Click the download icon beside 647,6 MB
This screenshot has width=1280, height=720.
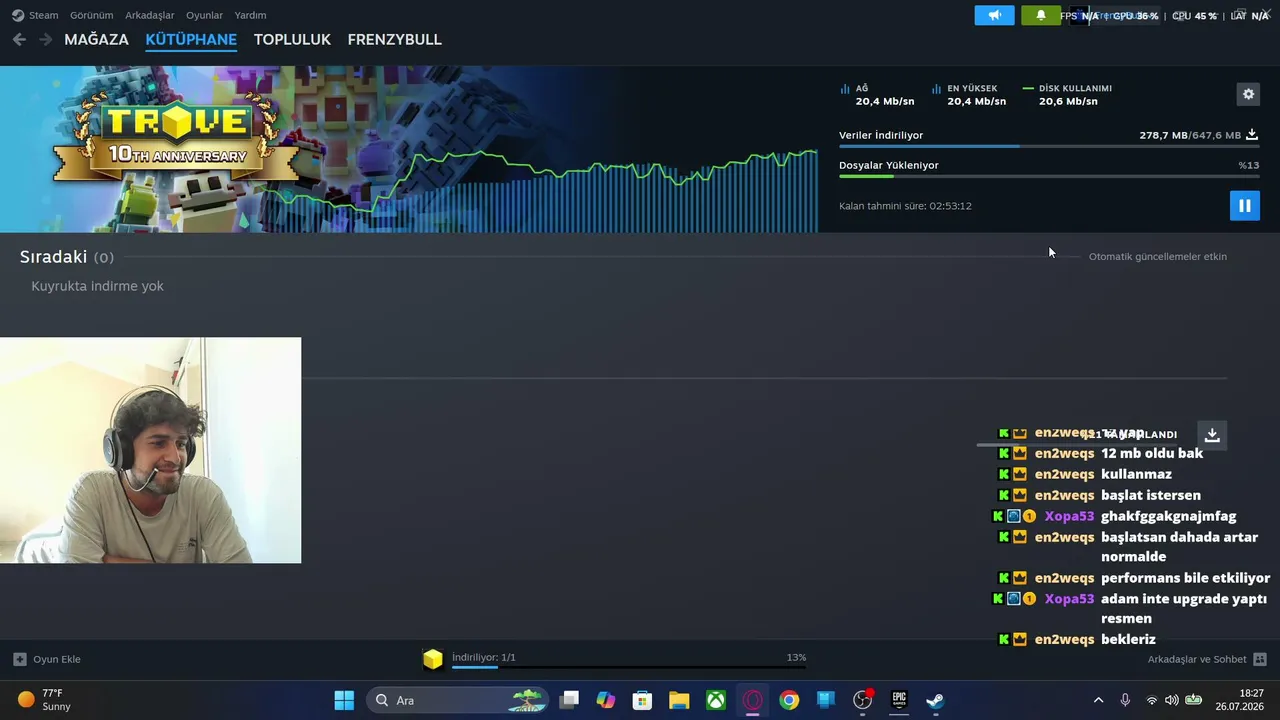pyautogui.click(x=1252, y=135)
